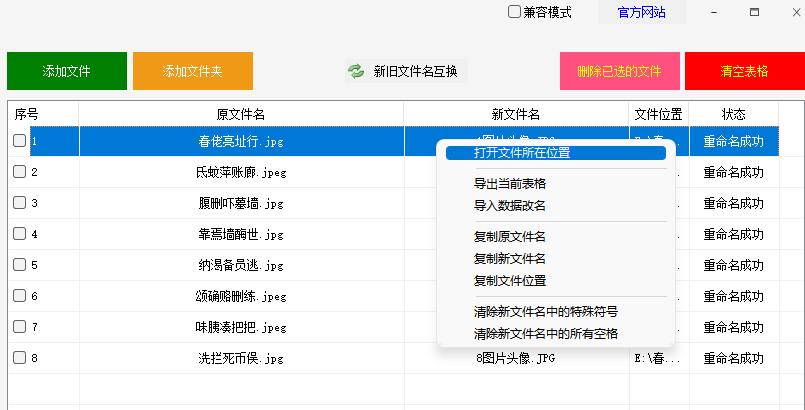Tick the checkbox for row 5

coord(20,265)
